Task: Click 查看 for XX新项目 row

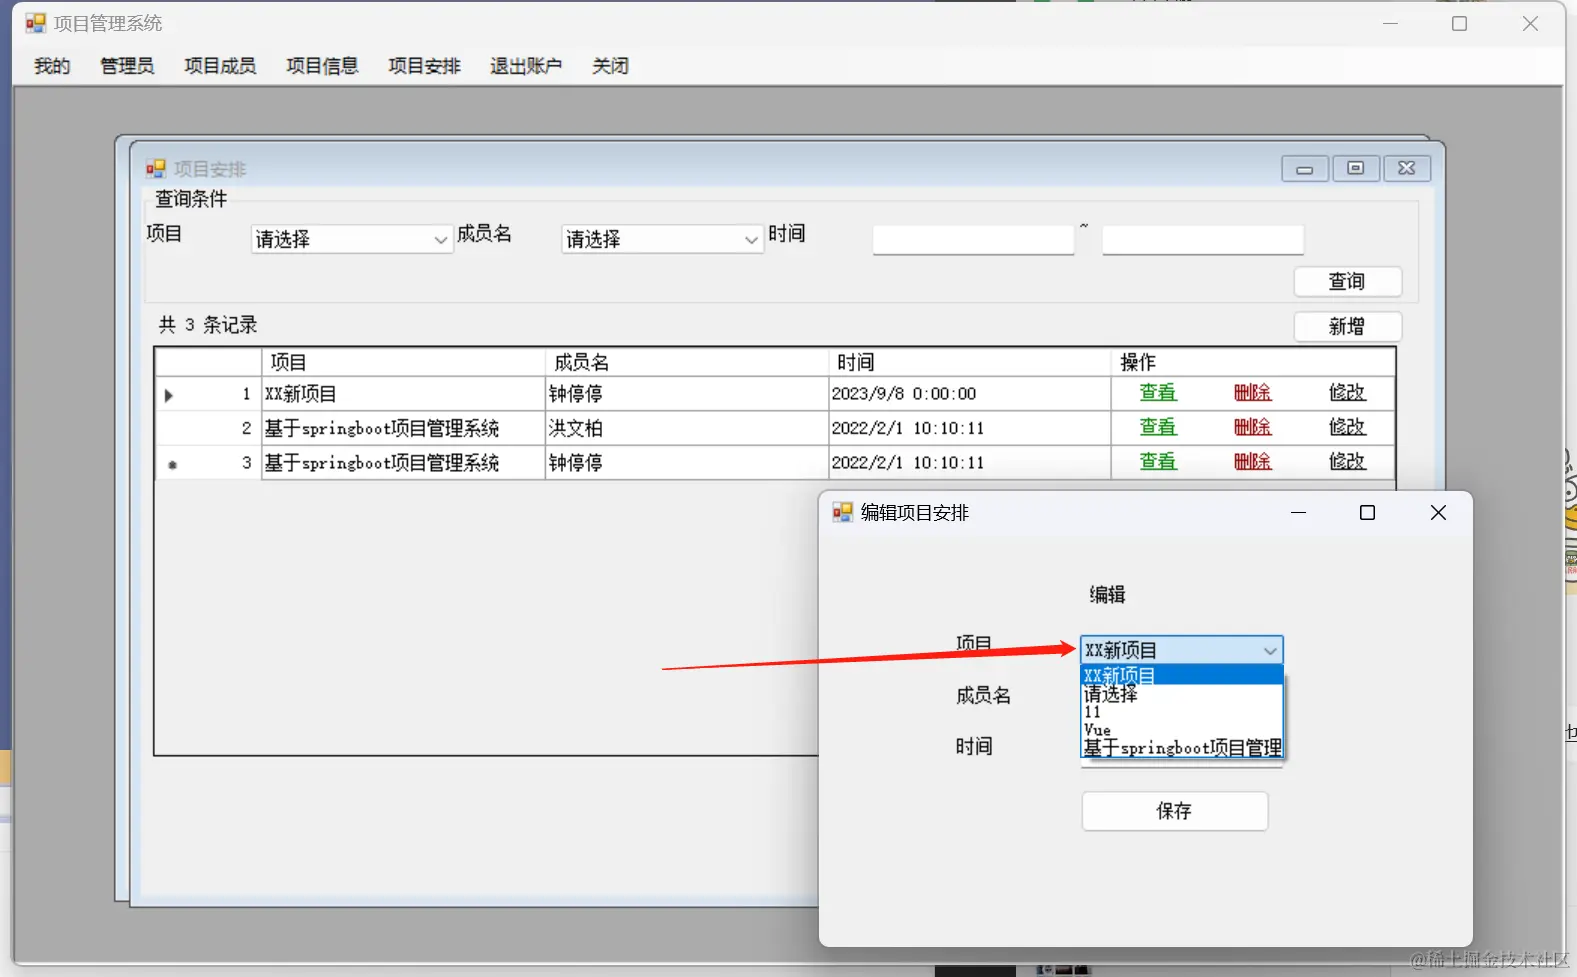Action: click(x=1158, y=393)
